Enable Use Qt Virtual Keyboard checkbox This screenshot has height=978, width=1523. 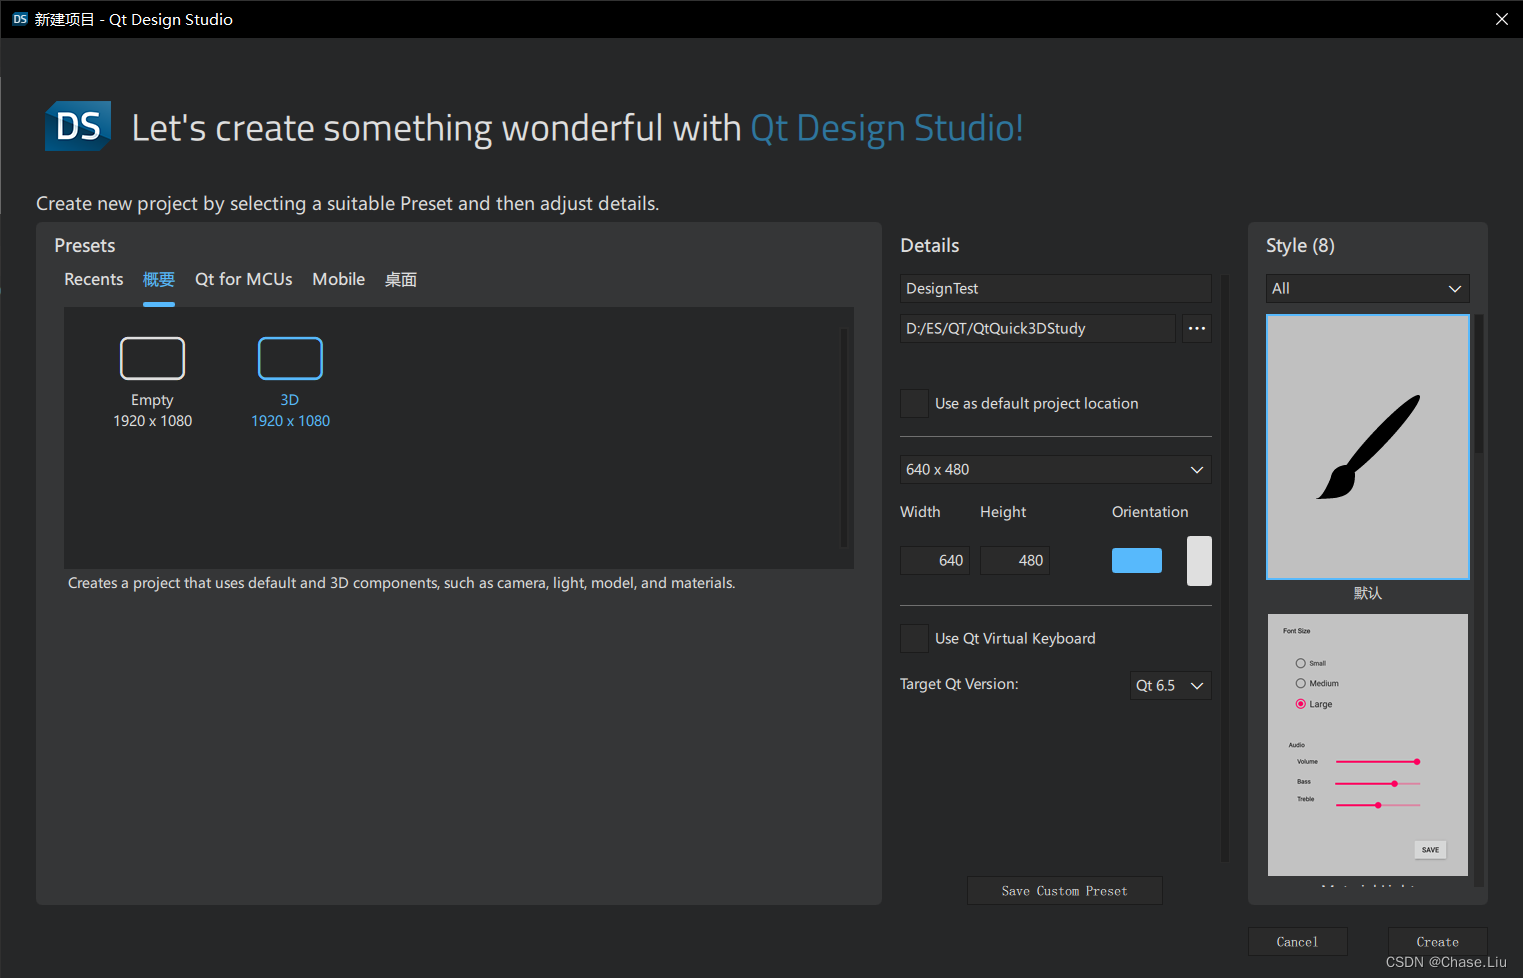tap(914, 638)
